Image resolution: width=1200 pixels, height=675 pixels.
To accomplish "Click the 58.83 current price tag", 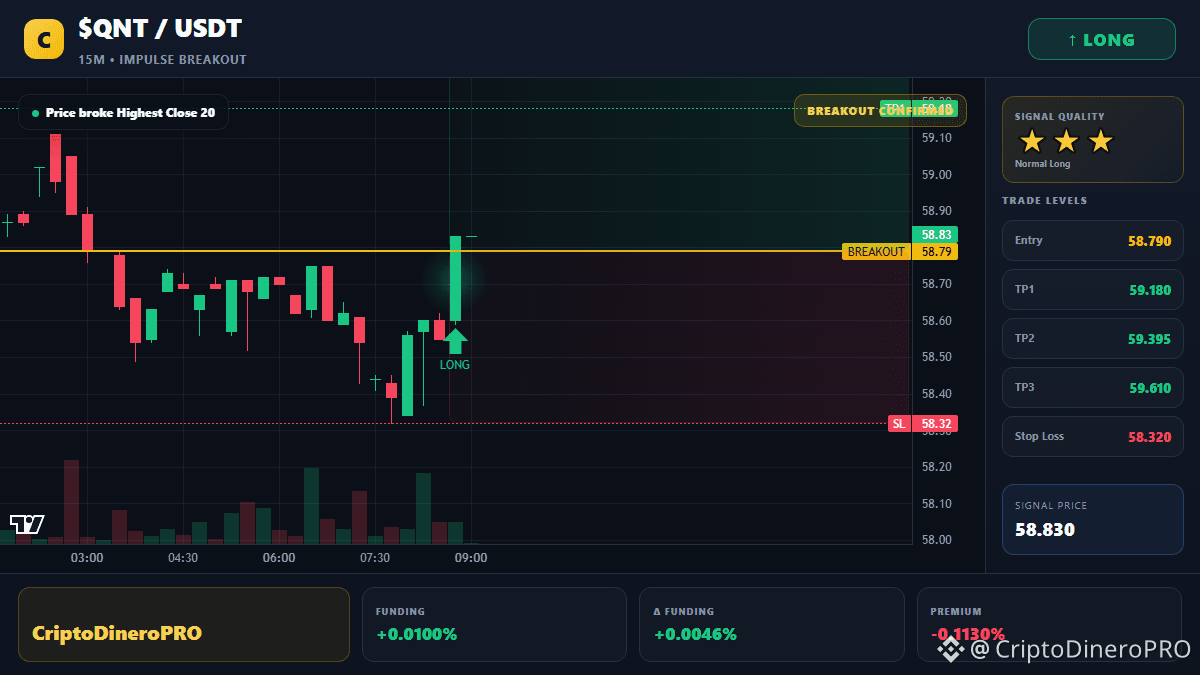I will pyautogui.click(x=935, y=235).
